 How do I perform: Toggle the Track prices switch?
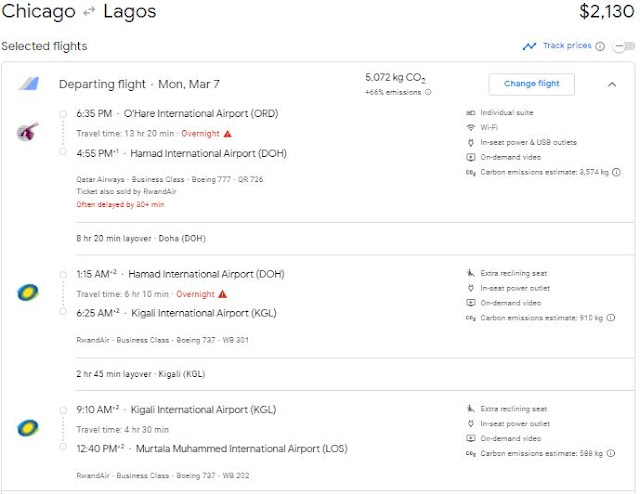[623, 46]
